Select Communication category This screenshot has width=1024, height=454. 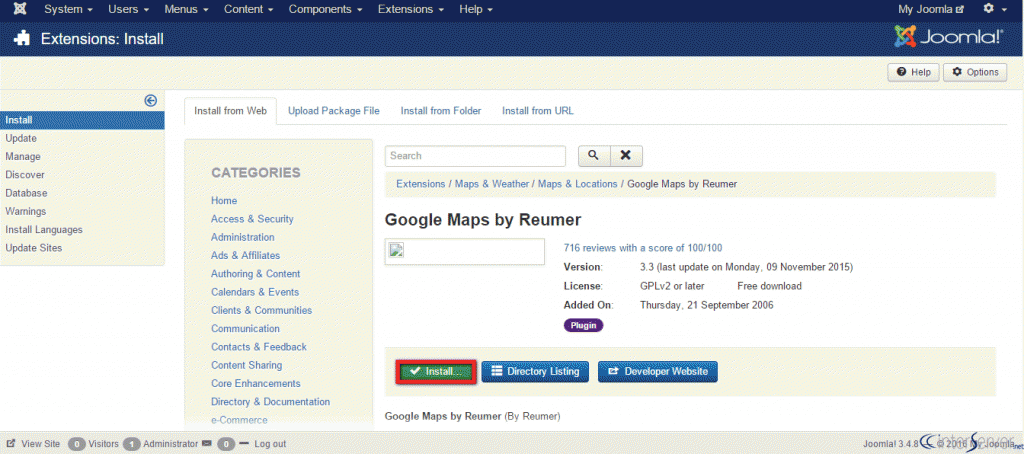245,329
